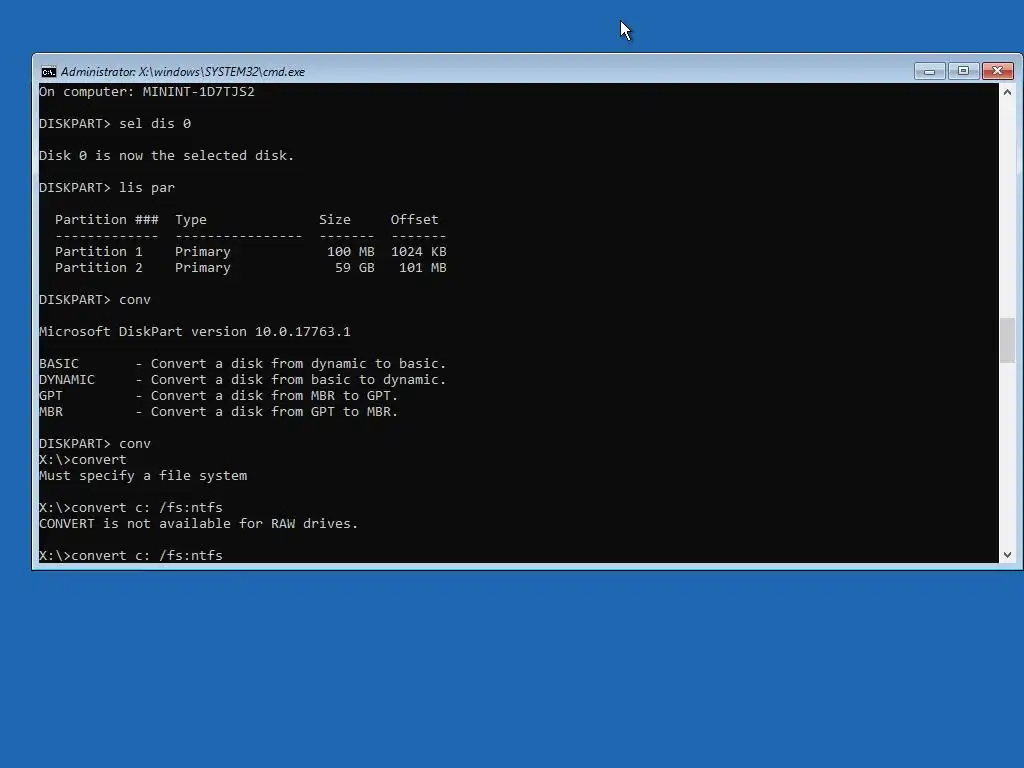Click the 'GPT' convert option line
Image resolution: width=1024 pixels, height=768 pixels.
[x=219, y=396]
